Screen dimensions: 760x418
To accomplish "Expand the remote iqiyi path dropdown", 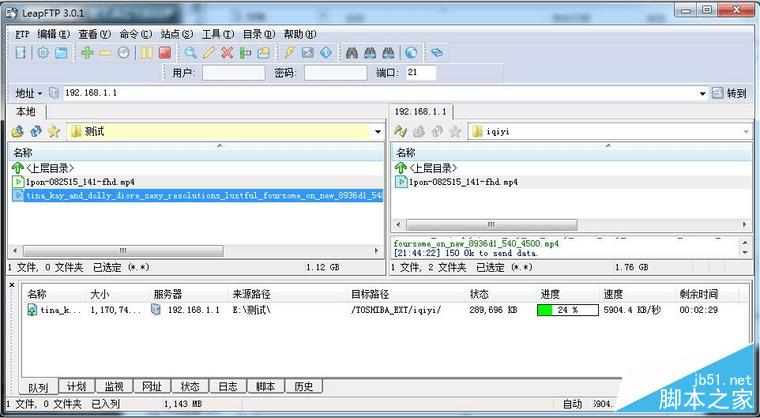I will point(746,131).
